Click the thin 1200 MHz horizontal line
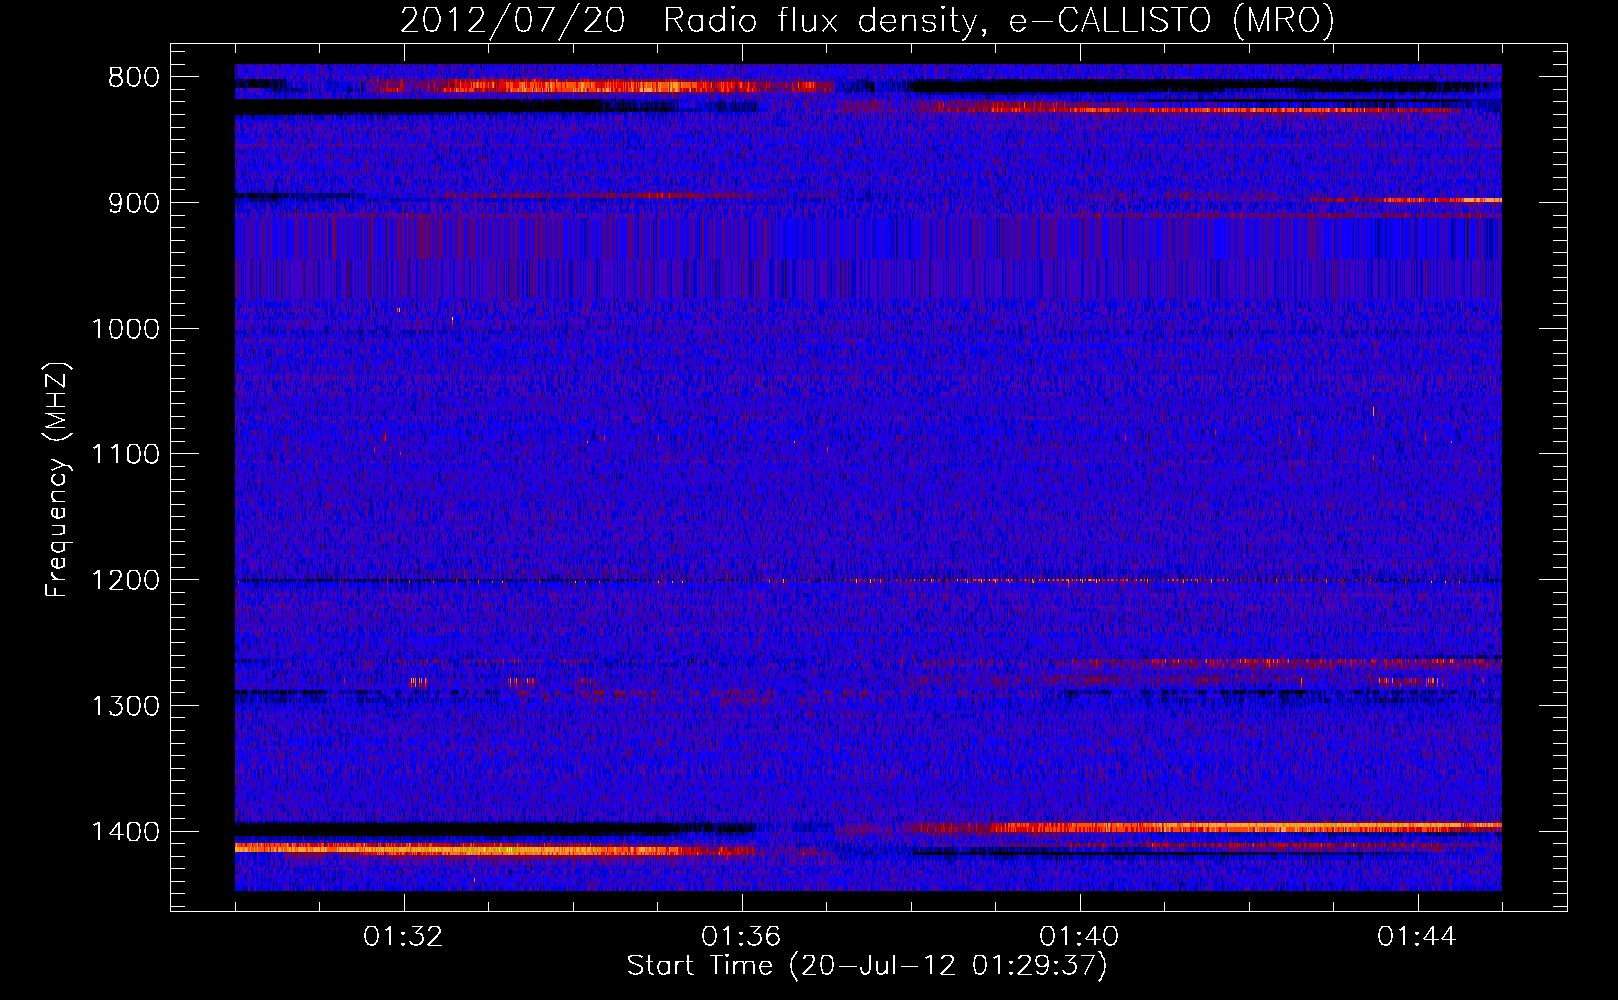Image resolution: width=1618 pixels, height=1000 pixels. pyautogui.click(x=868, y=581)
